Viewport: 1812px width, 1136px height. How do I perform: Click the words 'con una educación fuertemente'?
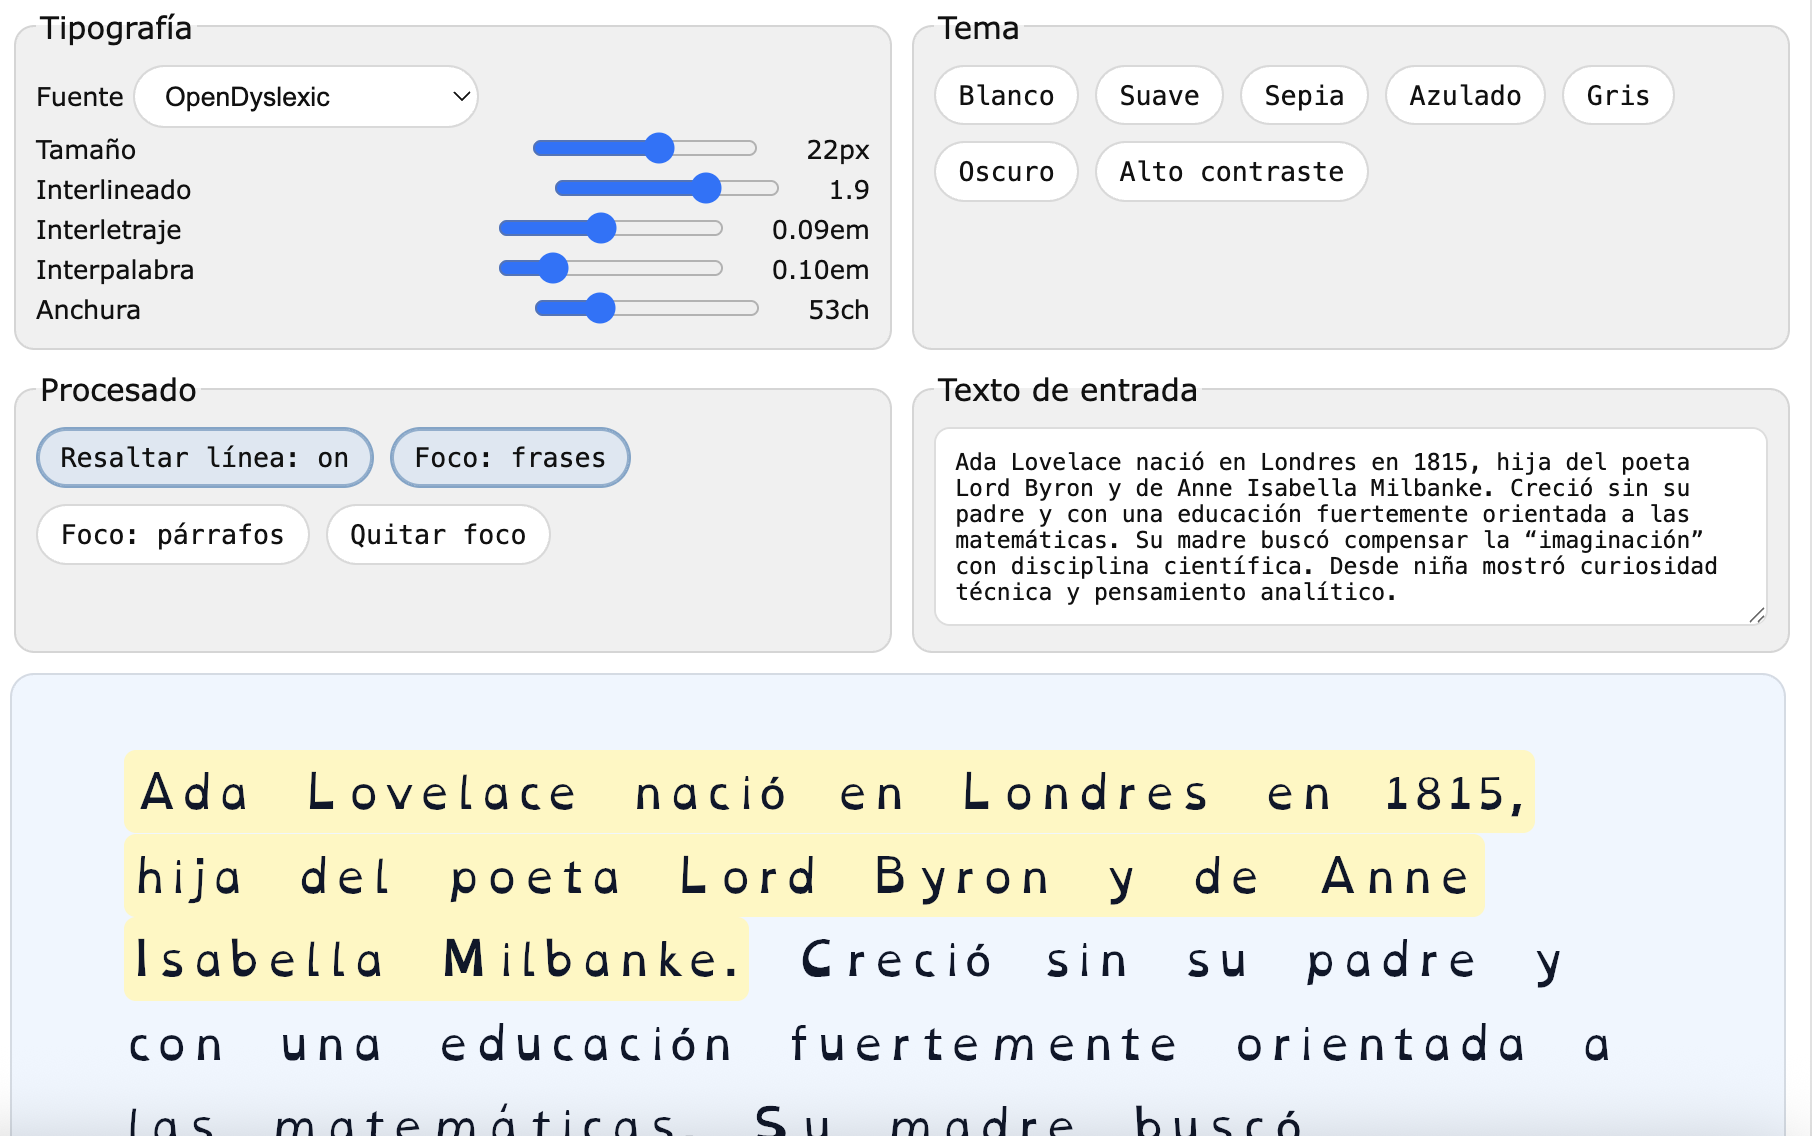pos(655,1045)
